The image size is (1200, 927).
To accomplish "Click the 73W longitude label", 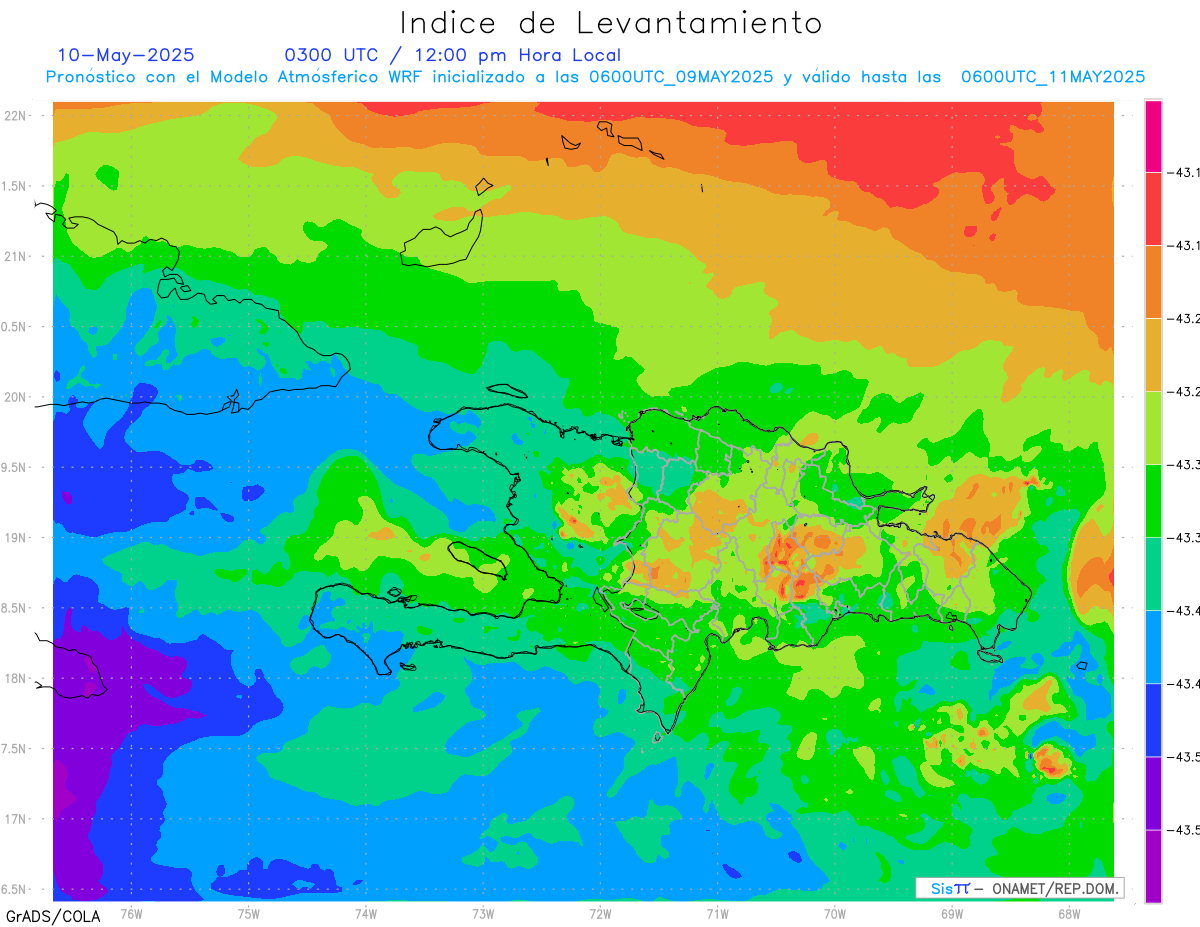I will [483, 913].
